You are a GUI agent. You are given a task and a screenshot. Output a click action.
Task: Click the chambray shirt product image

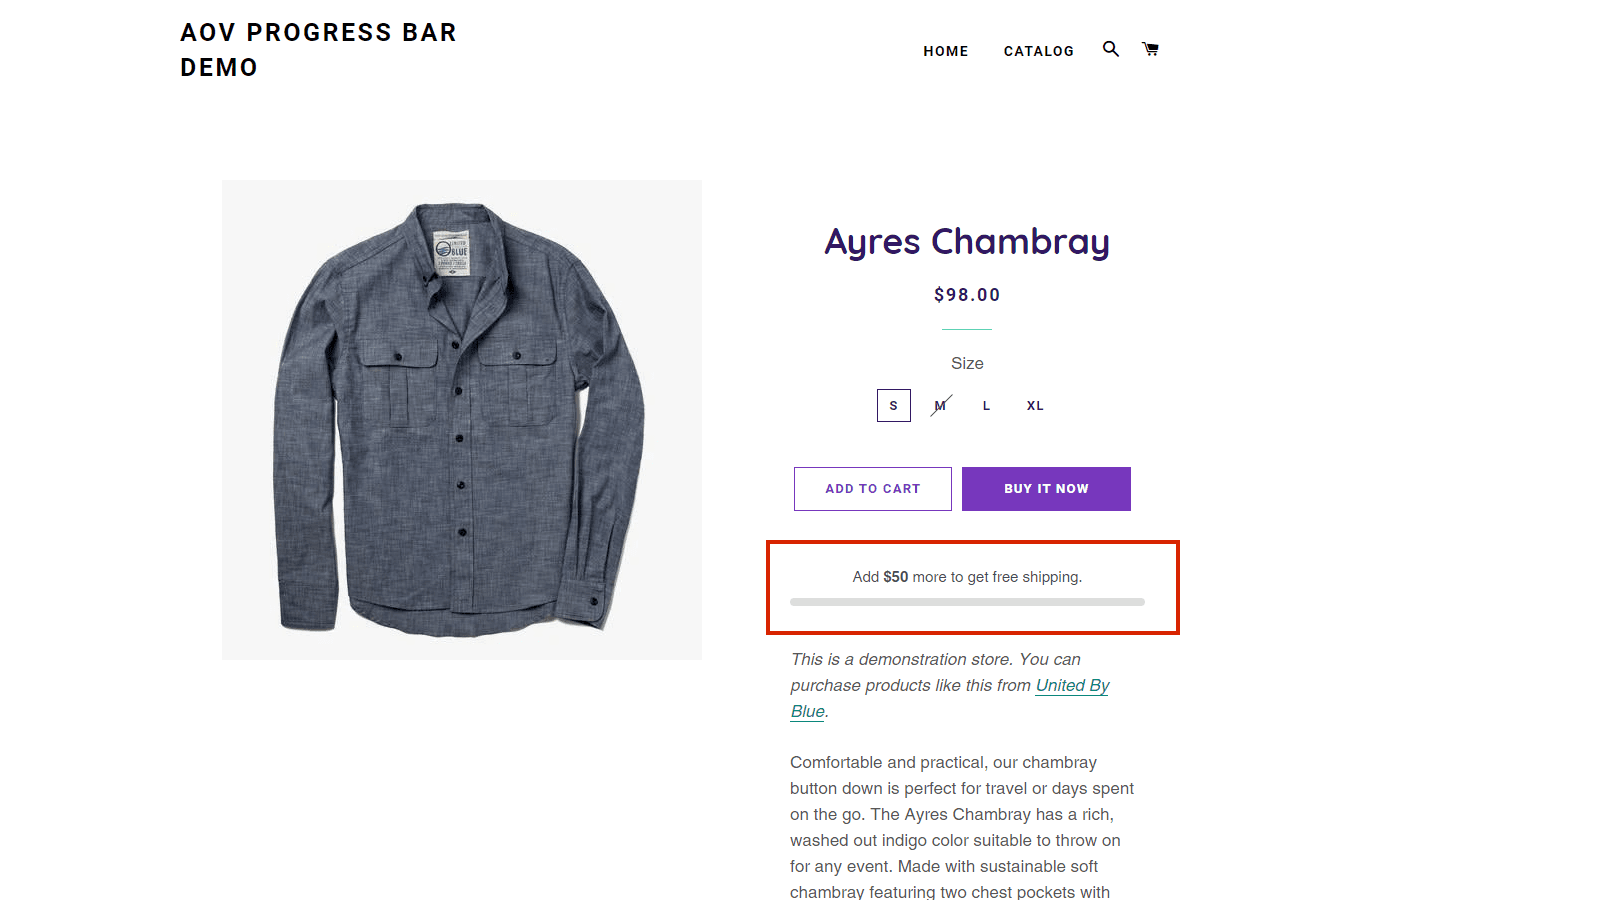[x=462, y=420]
